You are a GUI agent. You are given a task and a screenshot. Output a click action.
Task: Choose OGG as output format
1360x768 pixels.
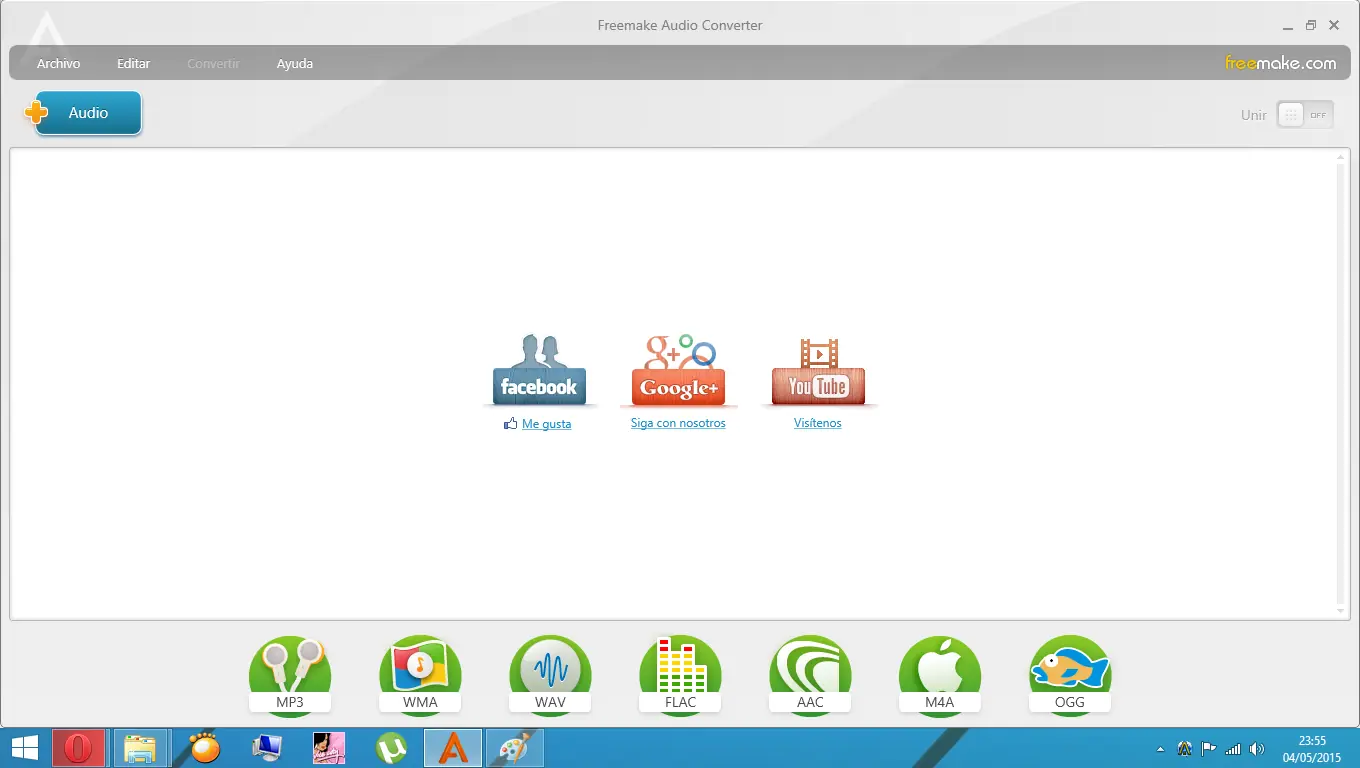(x=1070, y=676)
